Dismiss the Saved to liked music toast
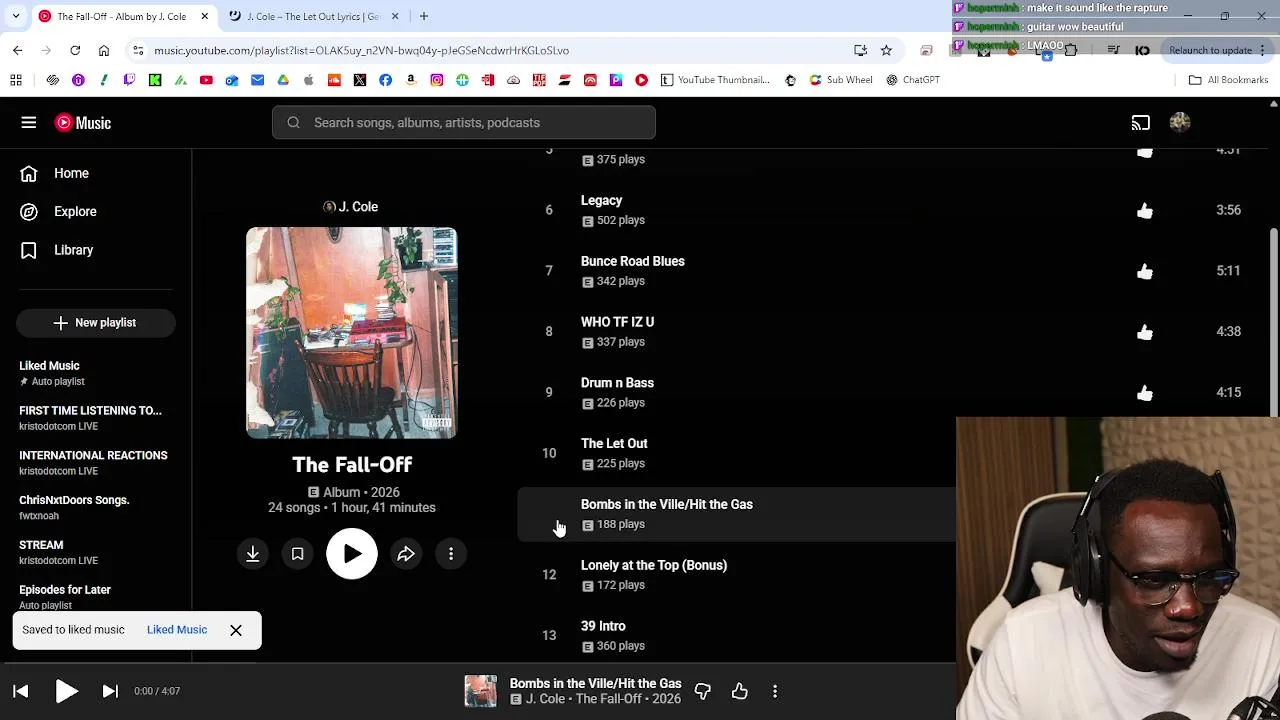 pos(236,630)
